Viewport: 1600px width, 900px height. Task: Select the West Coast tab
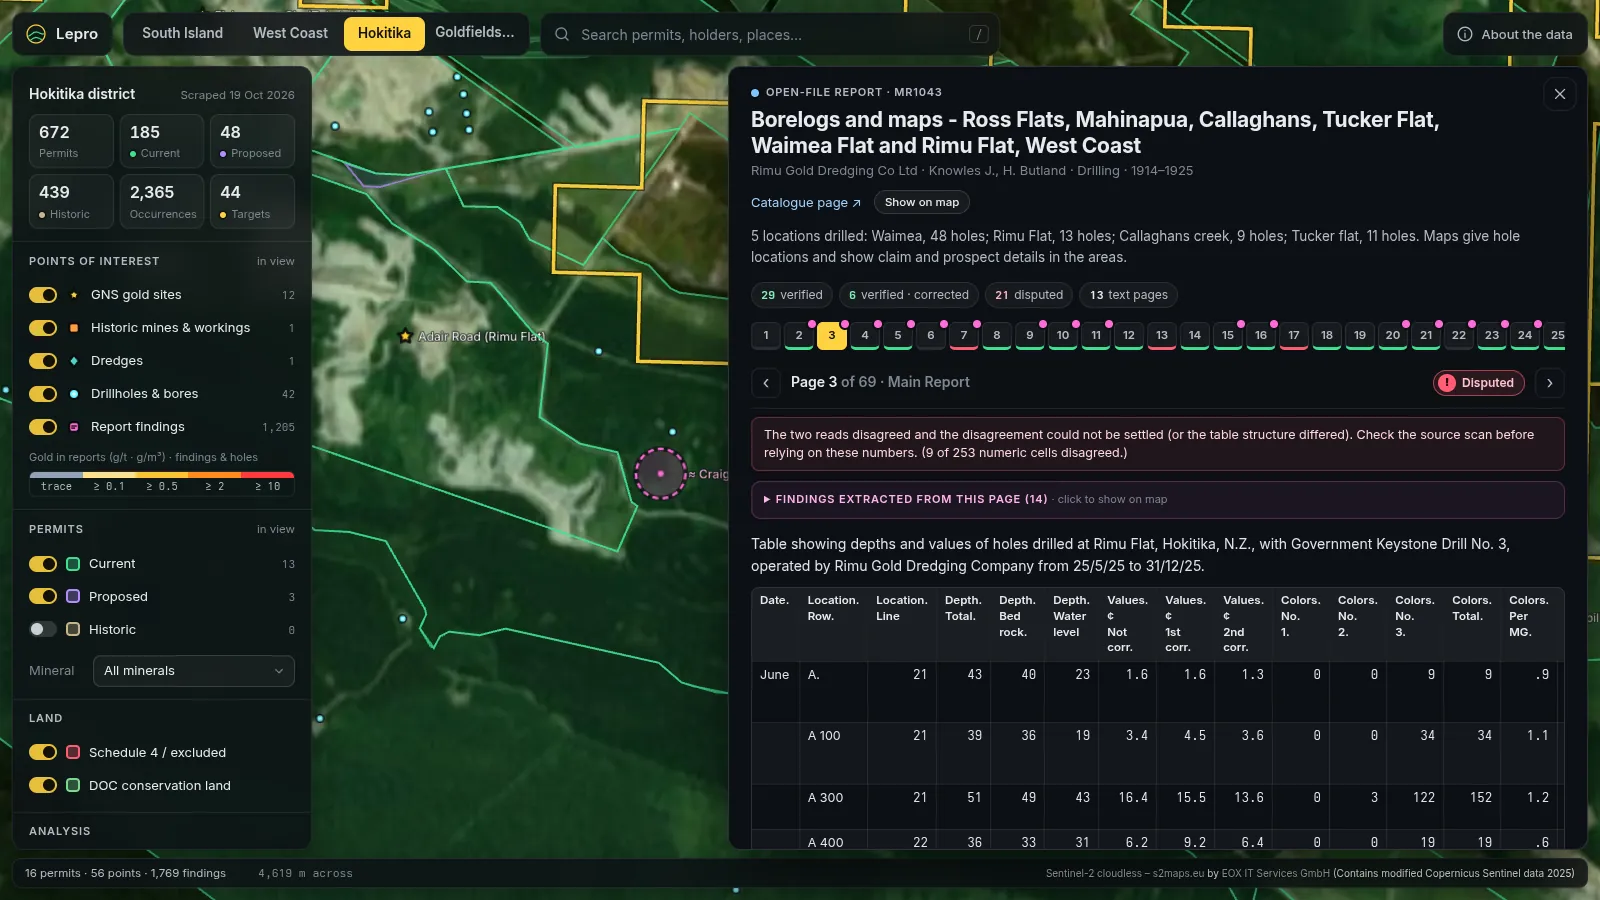pos(290,33)
